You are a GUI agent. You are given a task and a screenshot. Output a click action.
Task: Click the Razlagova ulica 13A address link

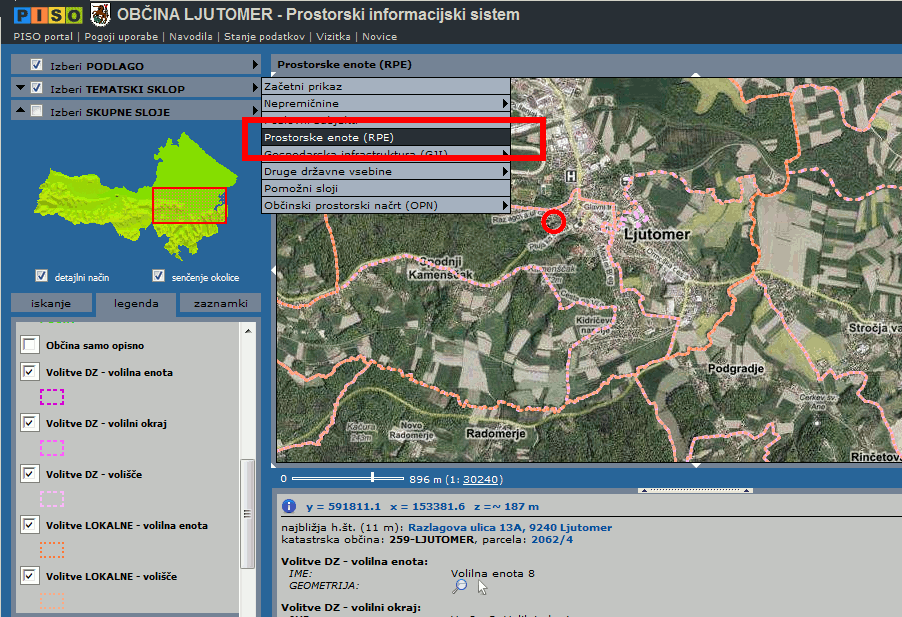510,527
